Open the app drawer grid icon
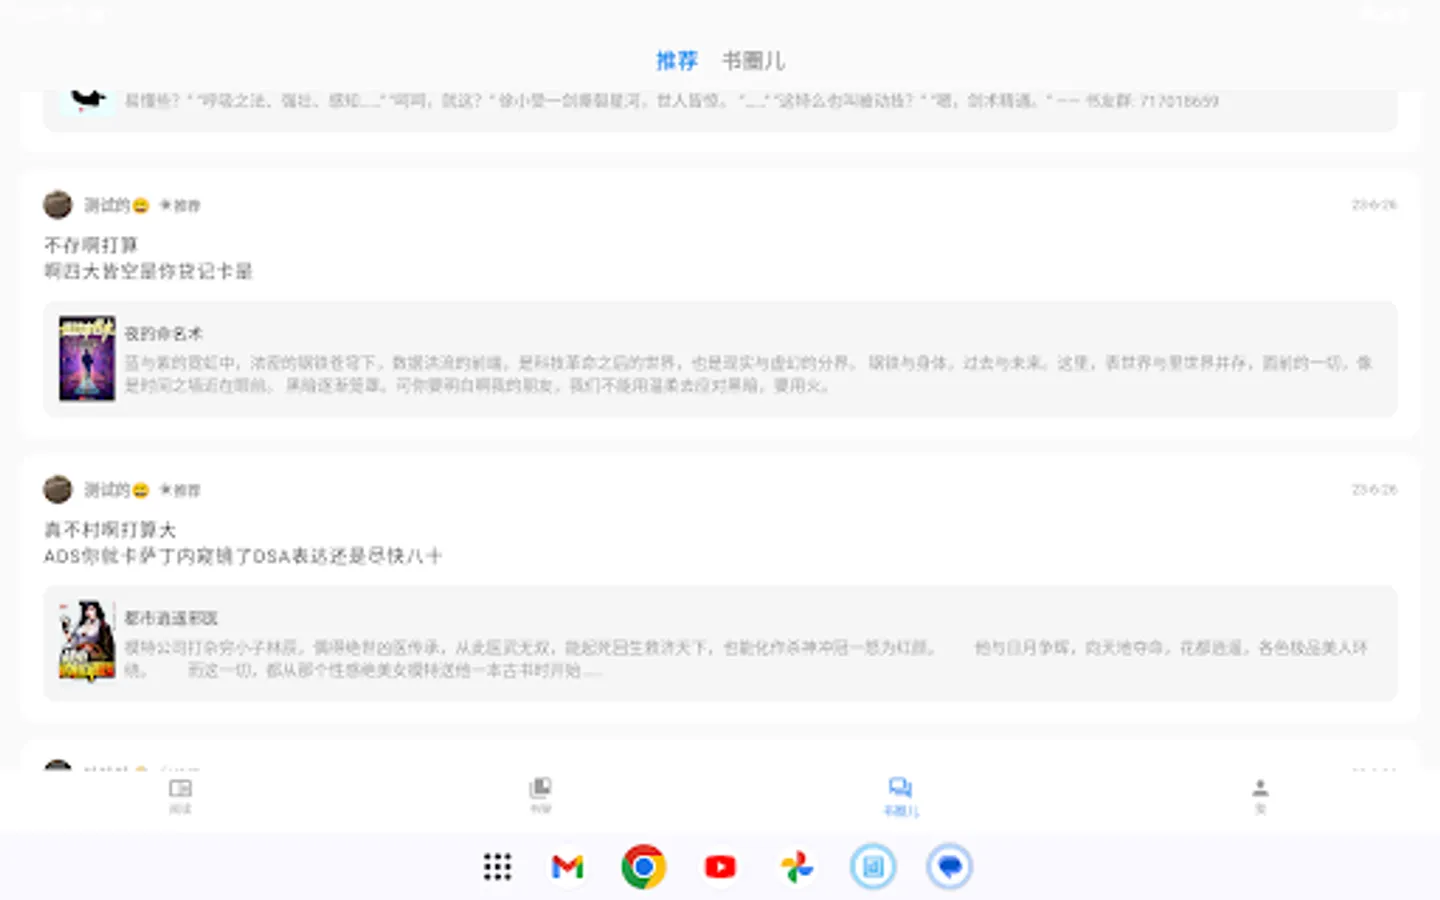Screen dimensions: 1440x900 [x=497, y=867]
